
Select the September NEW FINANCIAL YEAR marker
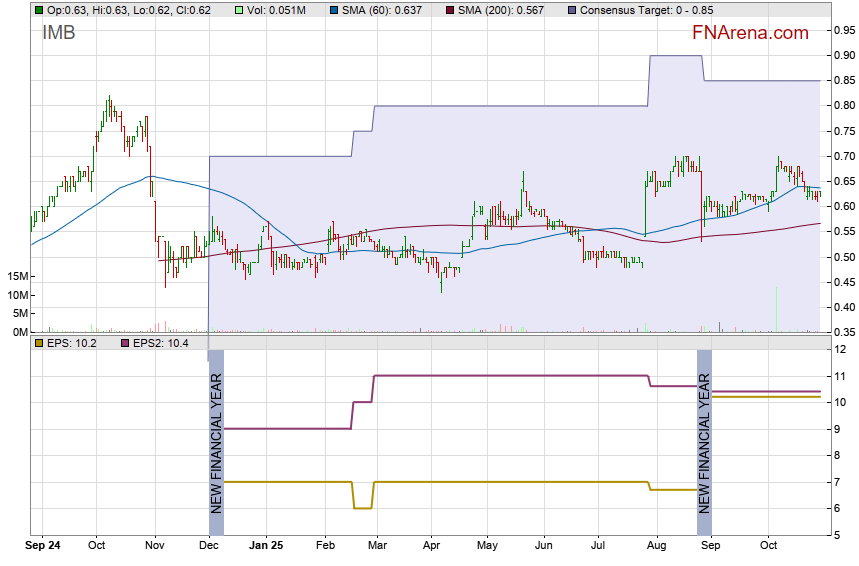[x=704, y=432]
